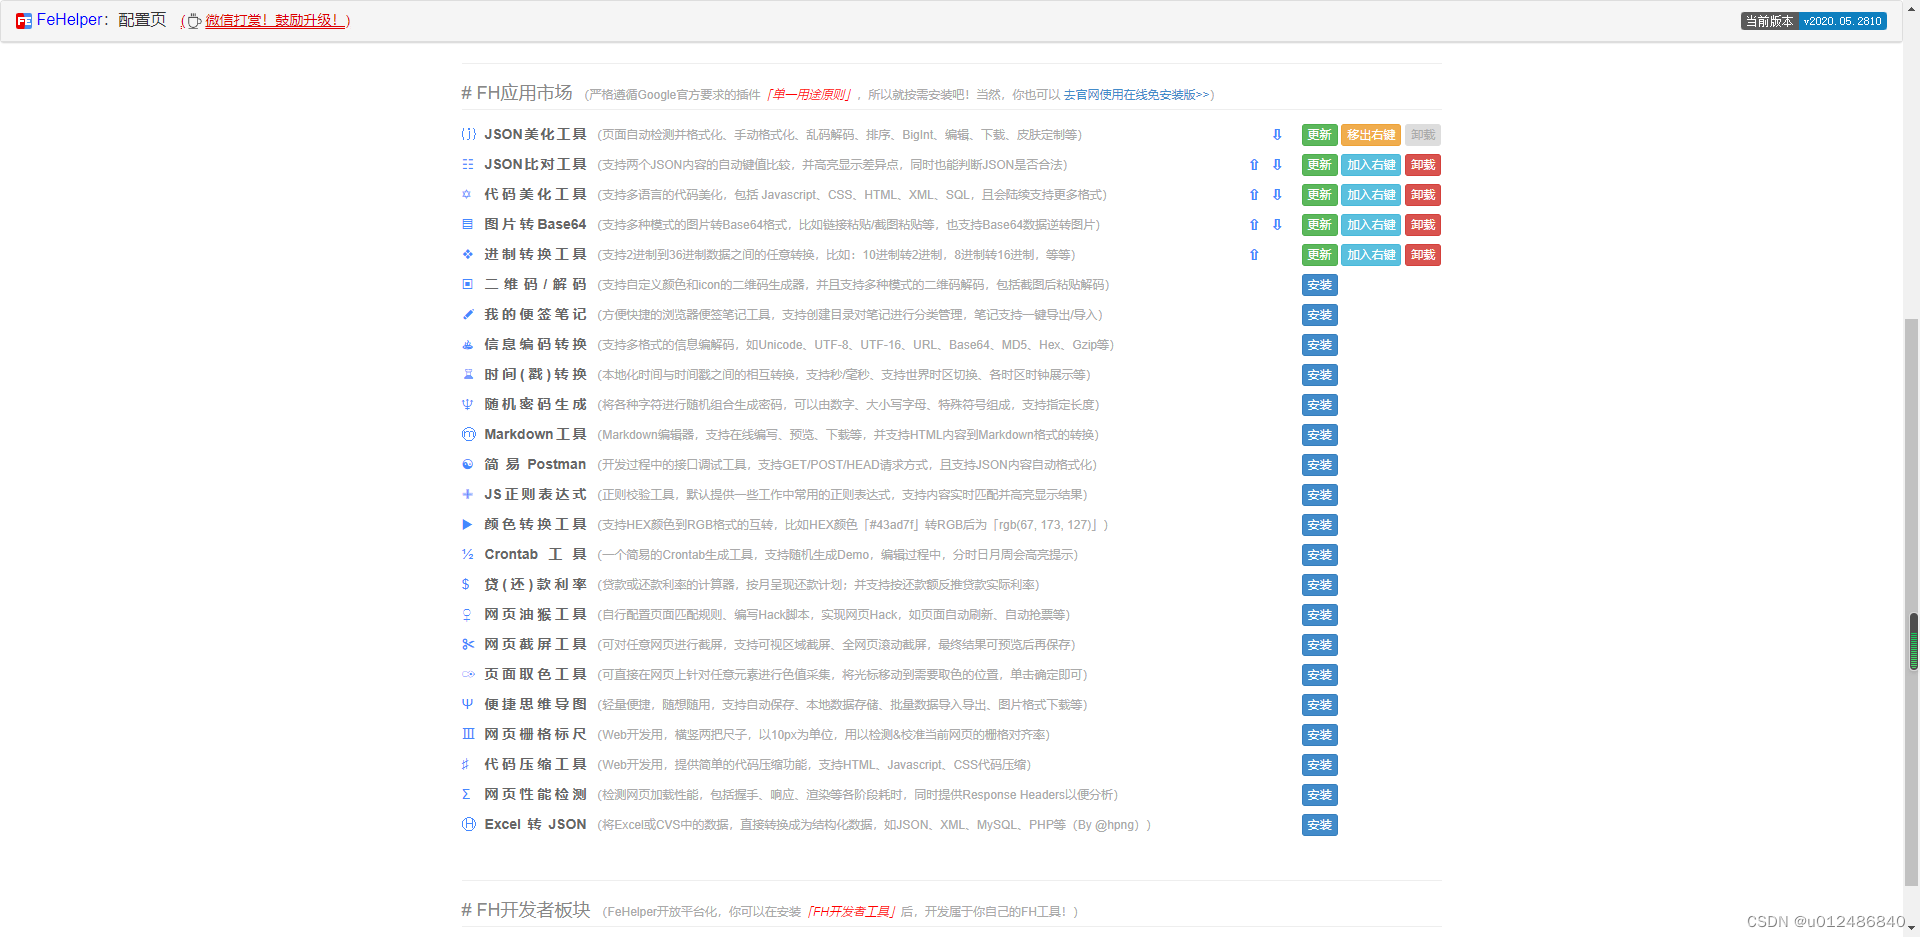Screen dimensions: 1920x937
Task: Uninstall 进制转换工具 with 卸载
Action: click(1423, 255)
